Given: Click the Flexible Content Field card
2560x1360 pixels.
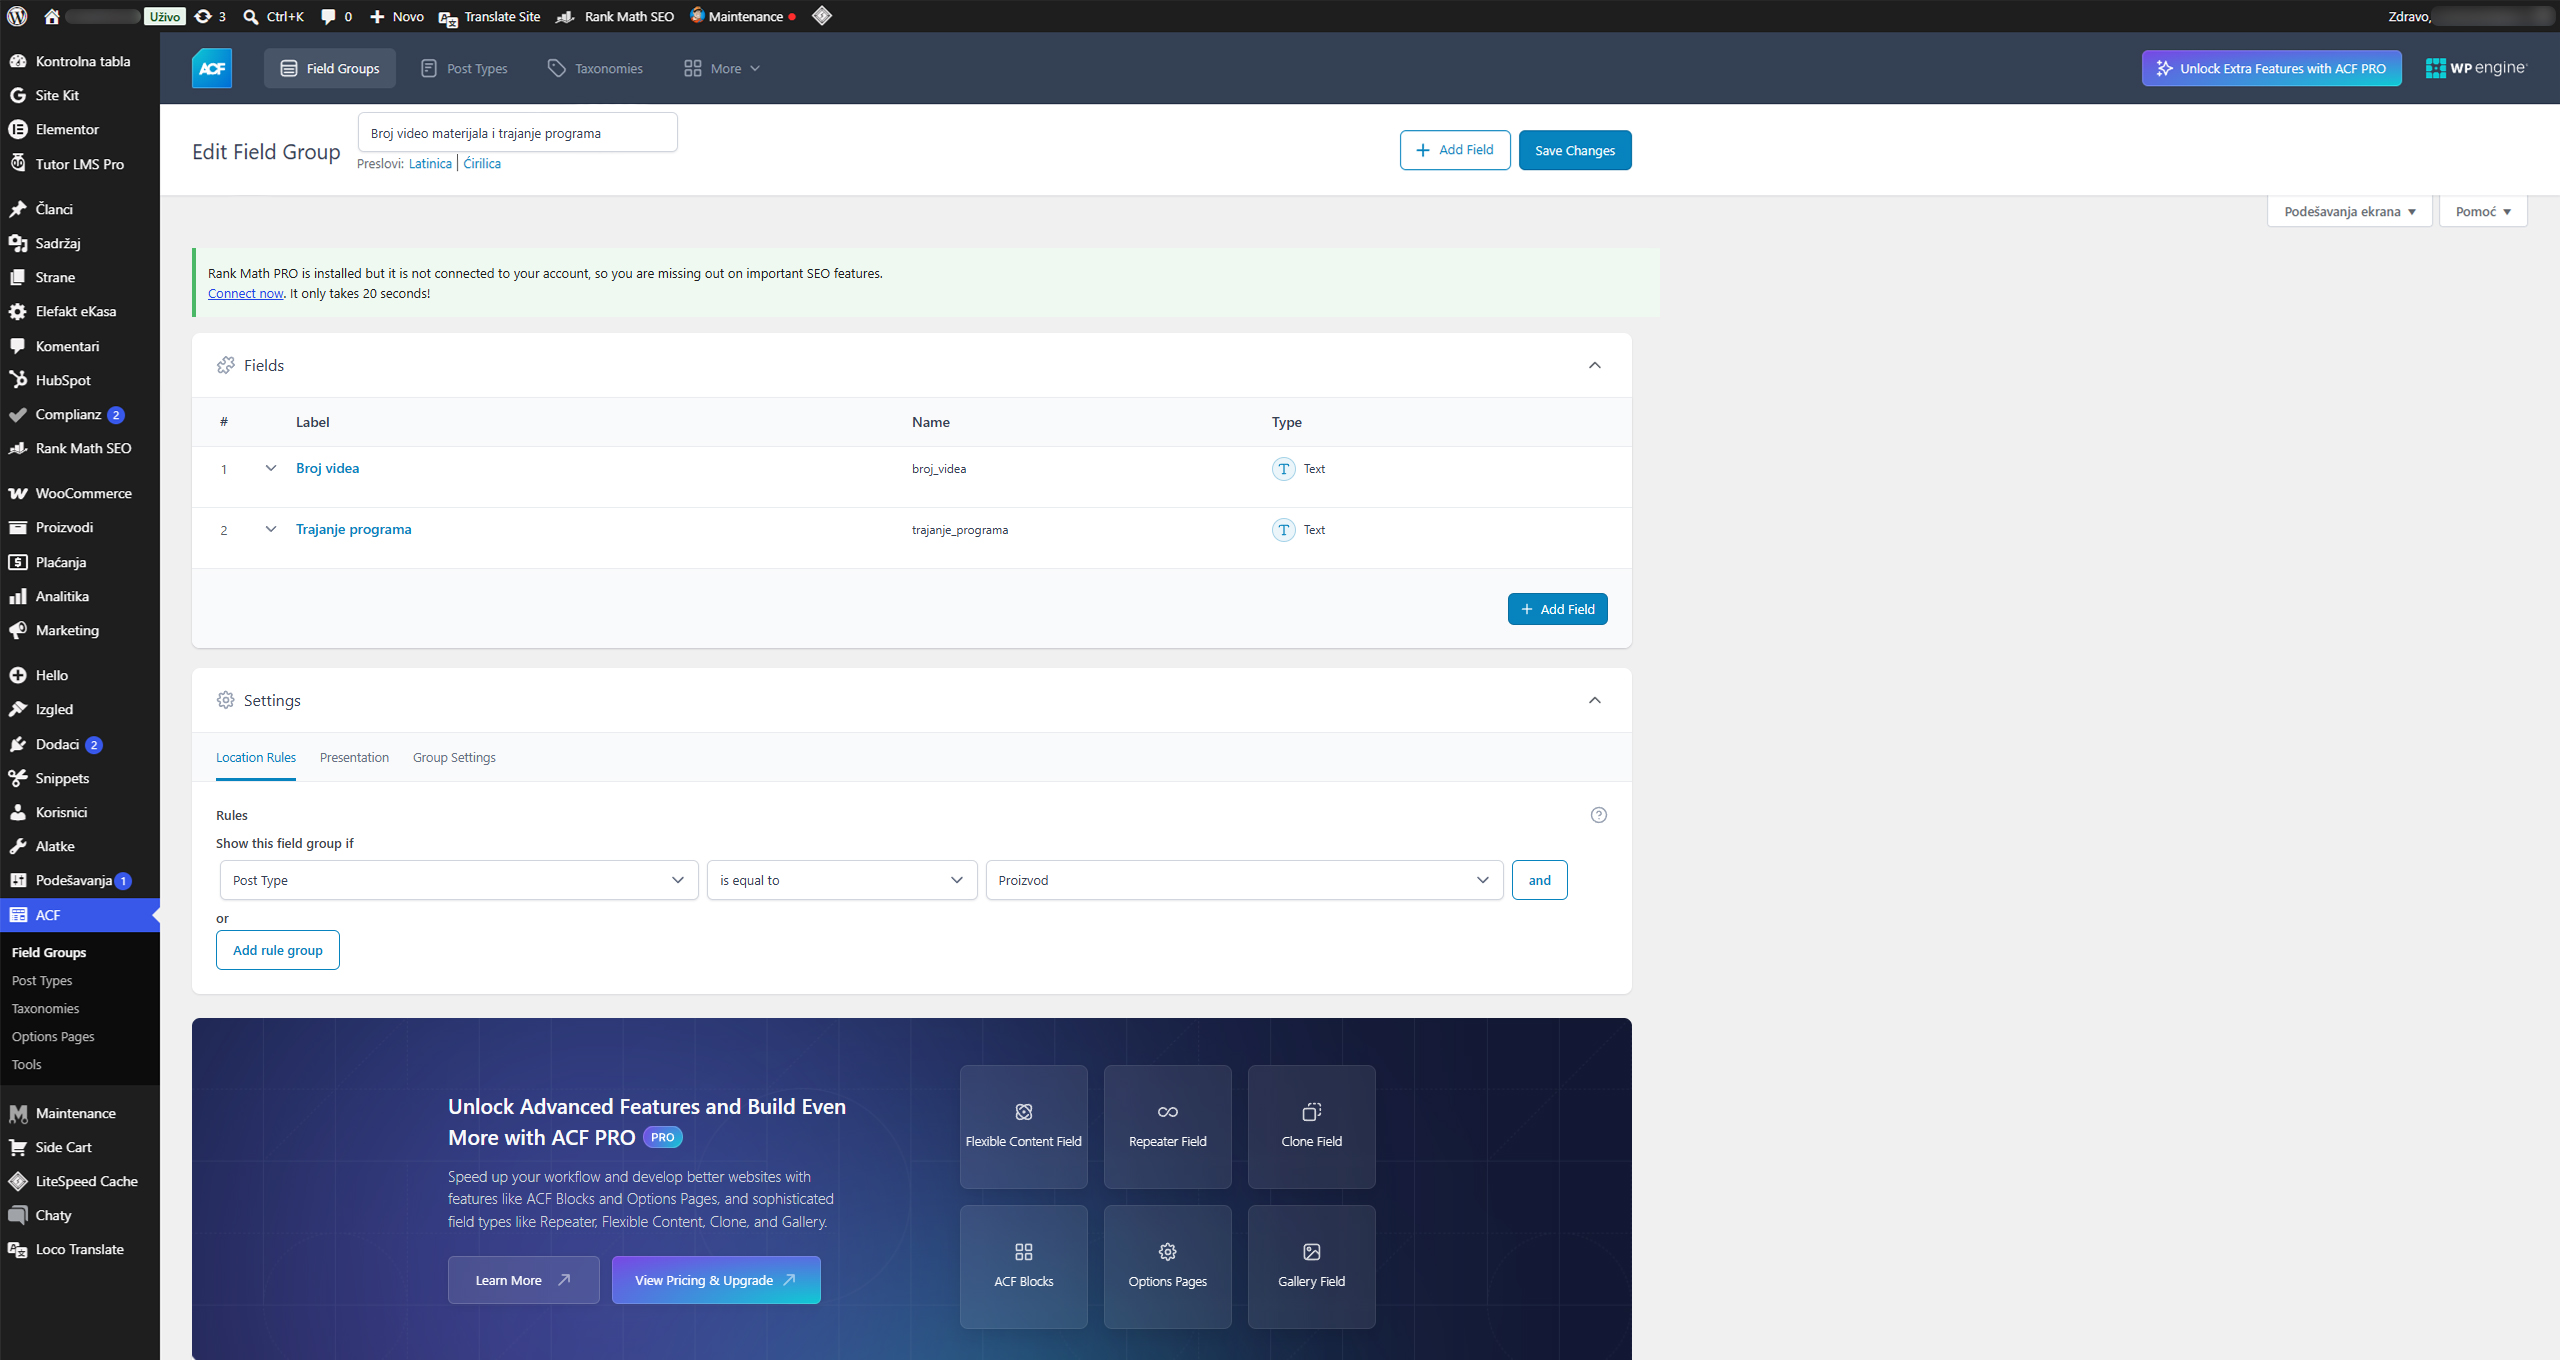Looking at the screenshot, I should click(1024, 1127).
